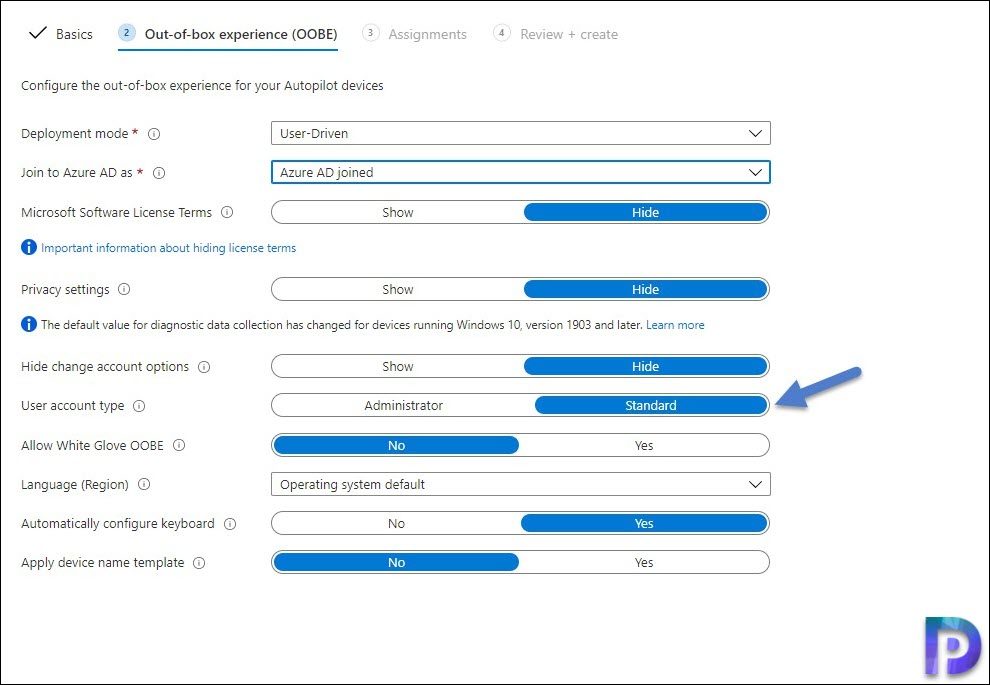
Task: Expand the Language (Region) dropdown
Action: (521, 484)
